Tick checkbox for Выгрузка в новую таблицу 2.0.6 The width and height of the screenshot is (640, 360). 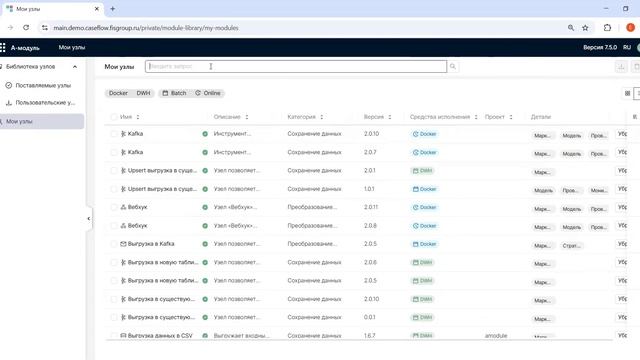click(x=114, y=262)
